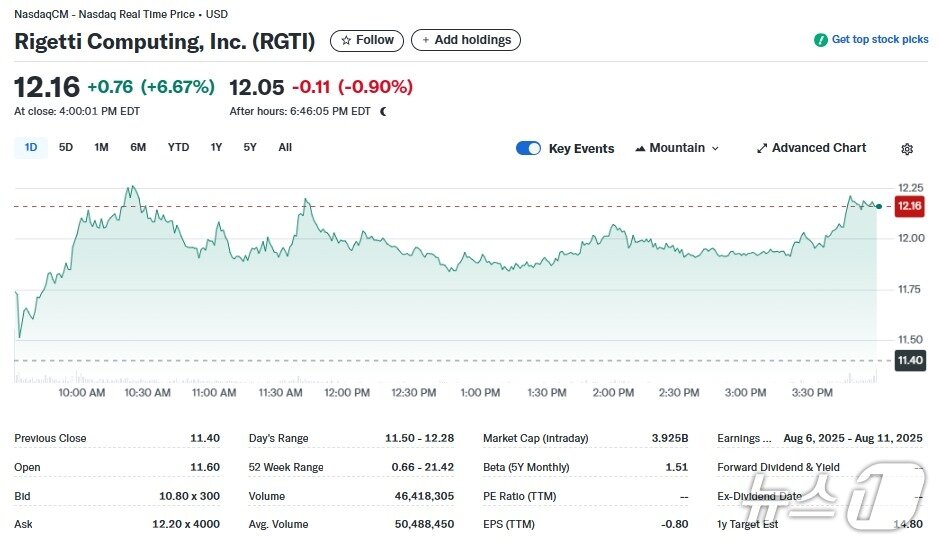Image resolution: width=939 pixels, height=544 pixels.
Task: Open chart settings gear icon
Action: point(907,149)
